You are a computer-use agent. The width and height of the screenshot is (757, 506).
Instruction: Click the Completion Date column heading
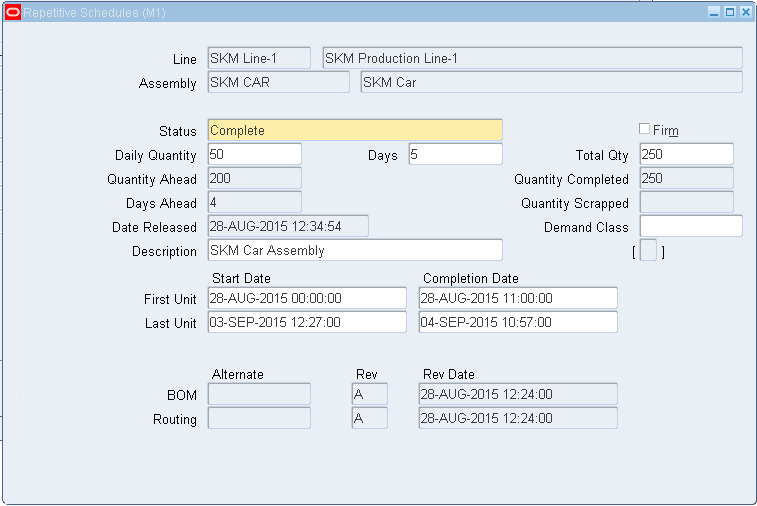(471, 279)
